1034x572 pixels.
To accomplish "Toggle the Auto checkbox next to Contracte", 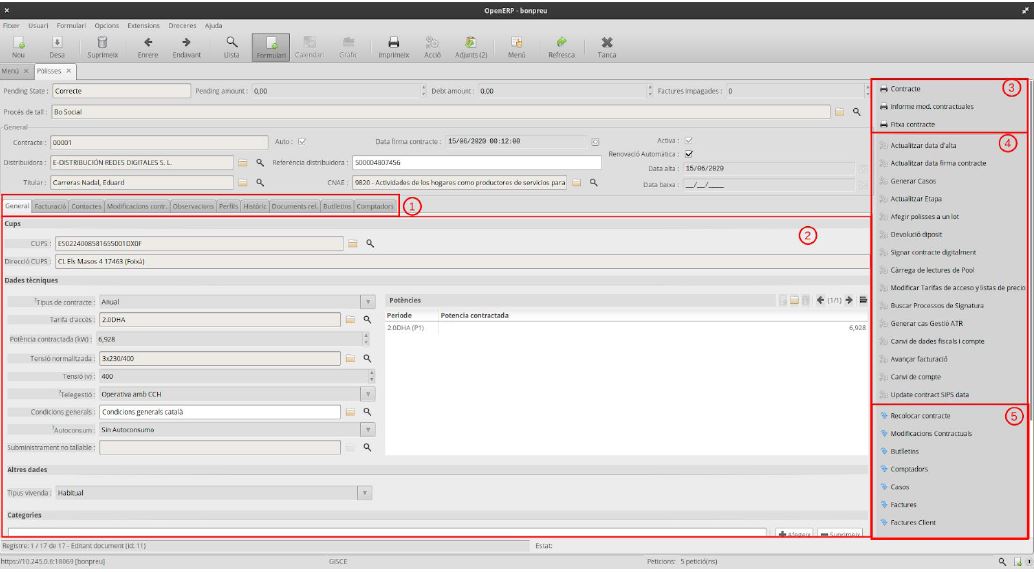I will point(302,142).
